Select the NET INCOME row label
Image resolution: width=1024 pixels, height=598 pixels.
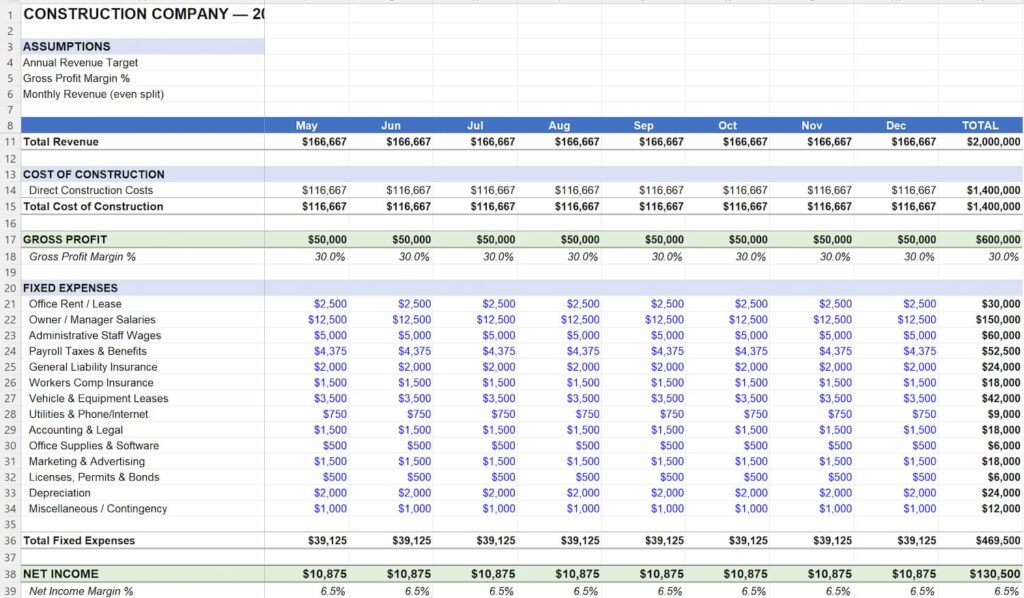[x=61, y=575]
